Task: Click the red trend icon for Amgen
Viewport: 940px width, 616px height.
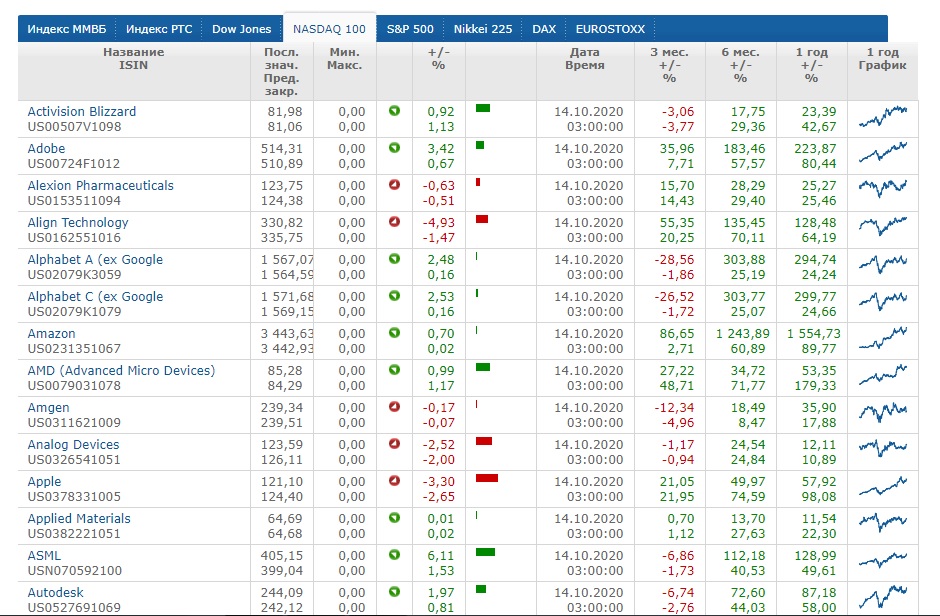Action: click(x=394, y=407)
